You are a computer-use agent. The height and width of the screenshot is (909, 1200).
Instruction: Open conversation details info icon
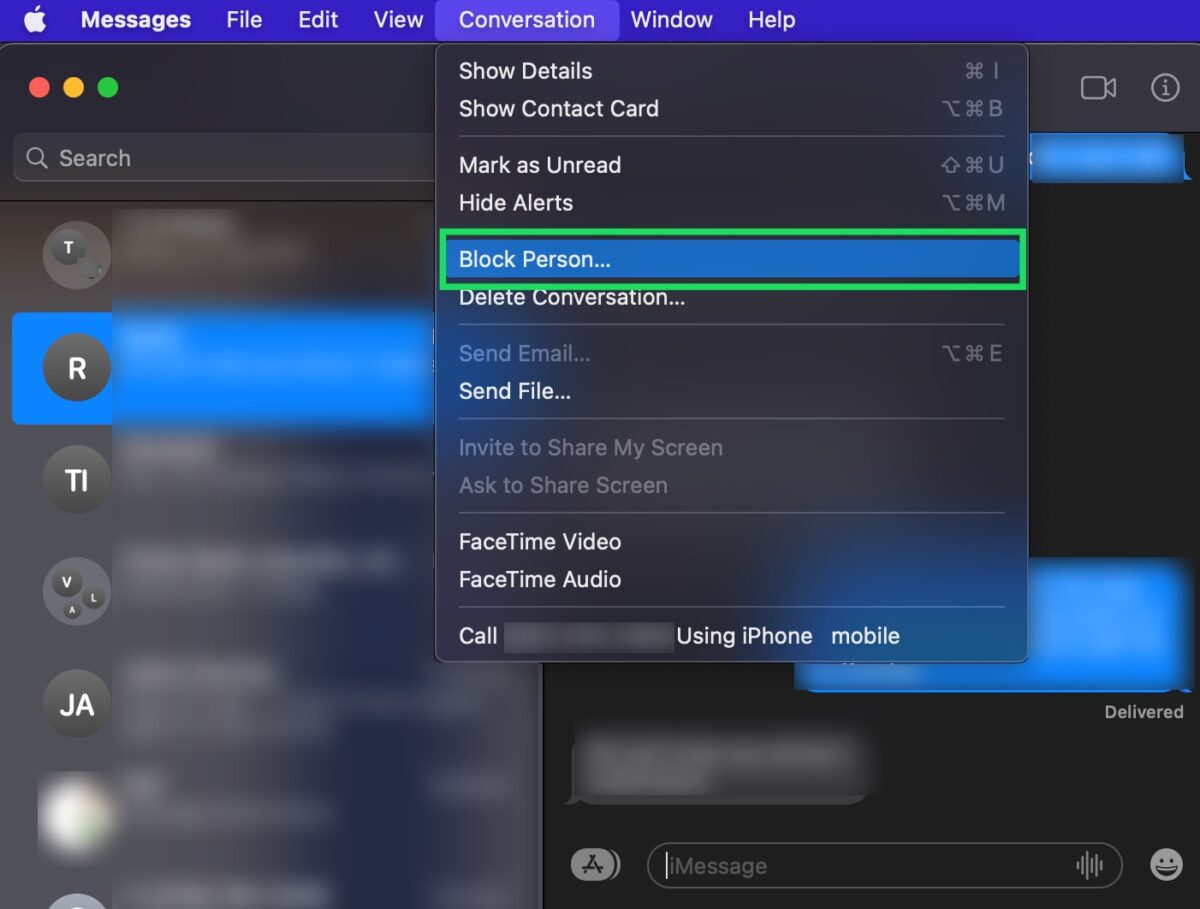[x=1165, y=88]
